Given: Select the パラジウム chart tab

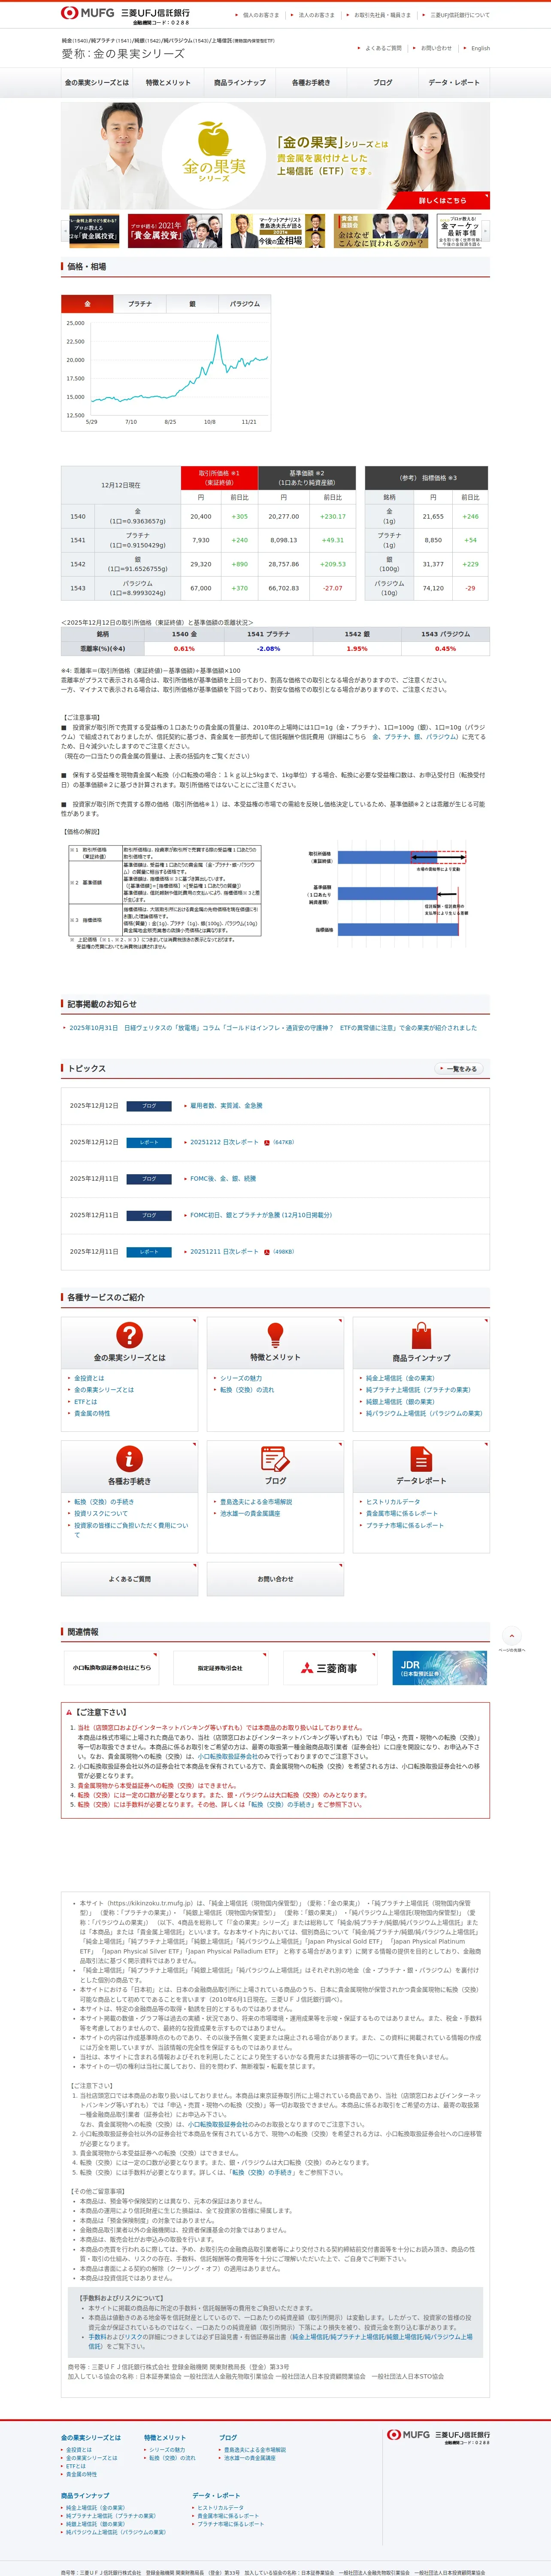Looking at the screenshot, I should [x=245, y=304].
